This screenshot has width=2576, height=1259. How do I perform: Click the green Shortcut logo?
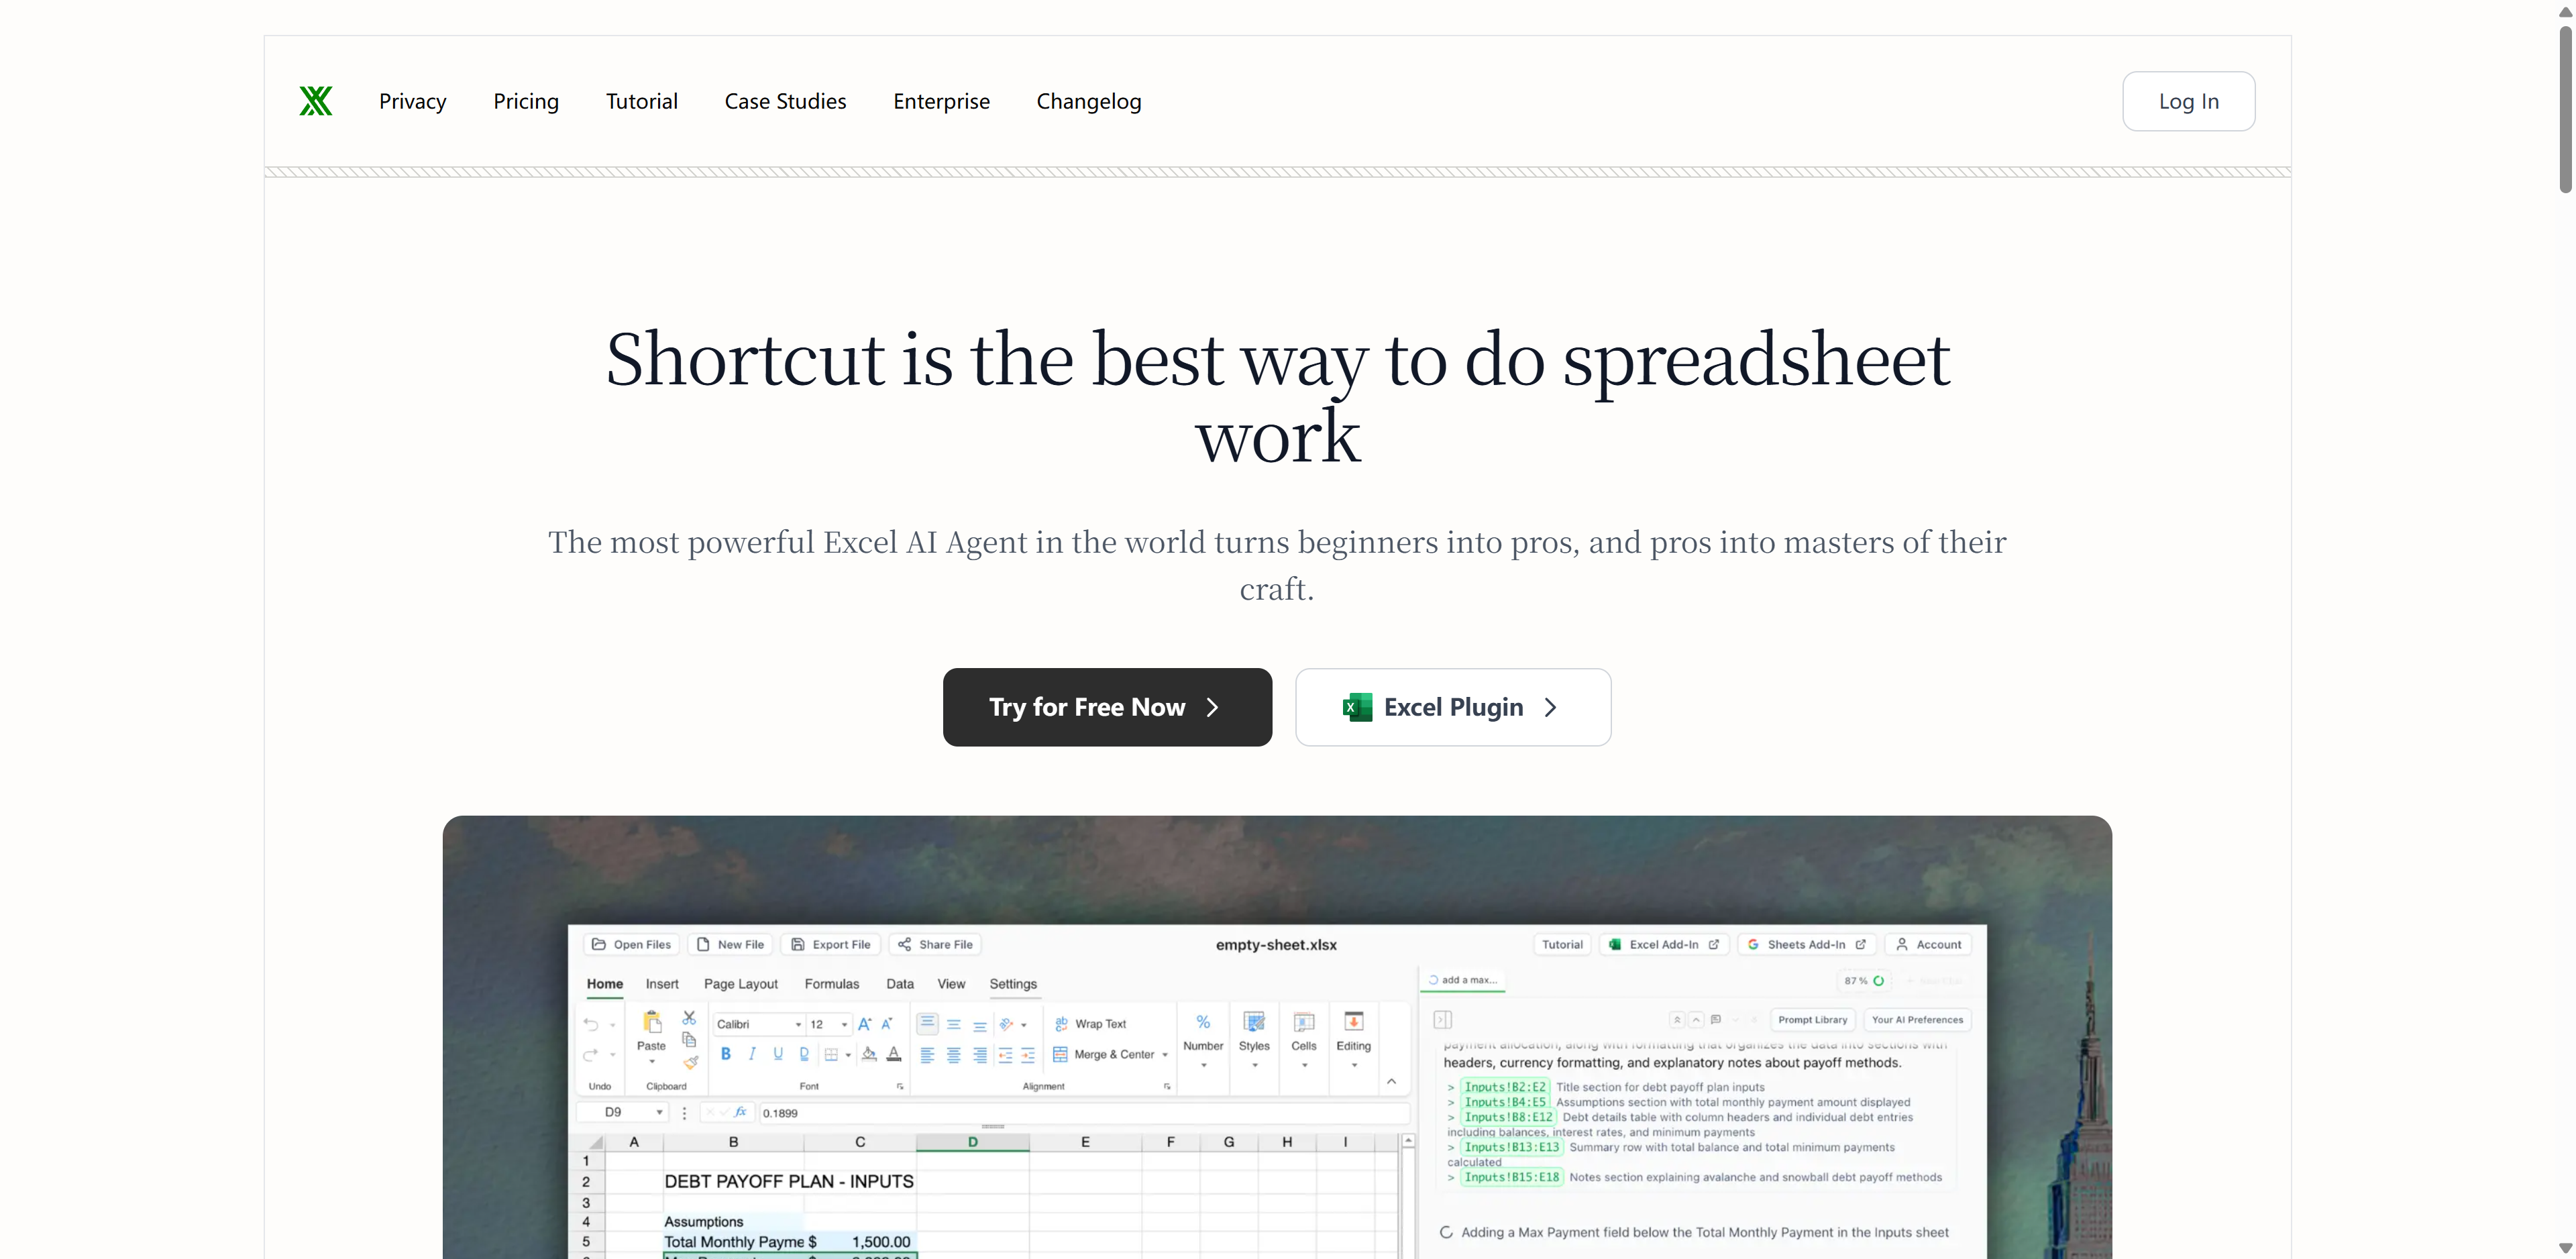click(315, 101)
